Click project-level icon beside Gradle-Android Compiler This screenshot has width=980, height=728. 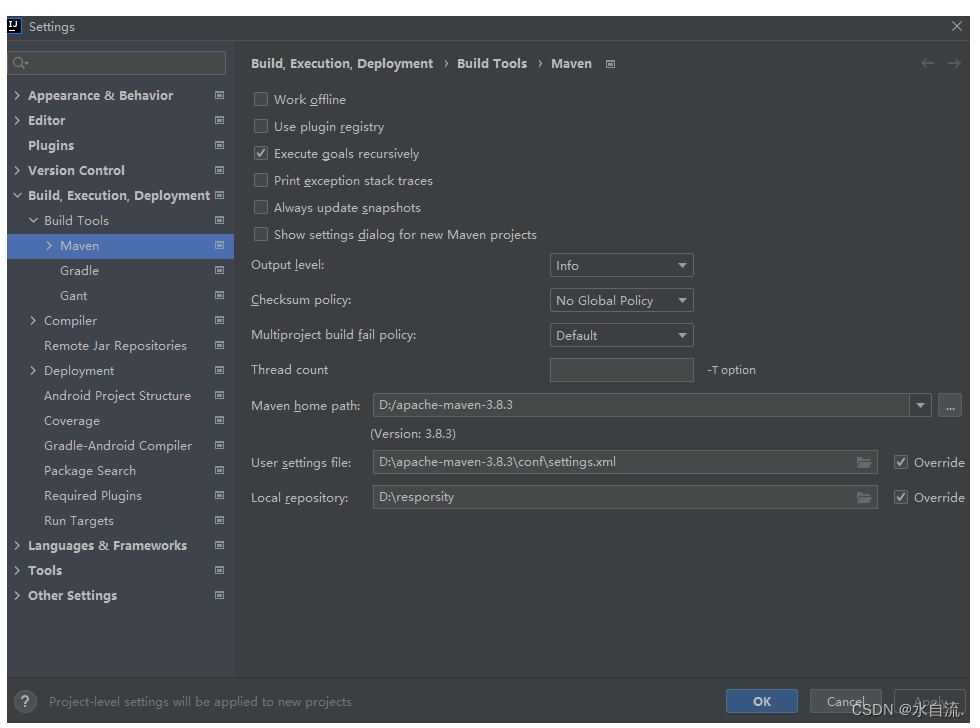(219, 445)
